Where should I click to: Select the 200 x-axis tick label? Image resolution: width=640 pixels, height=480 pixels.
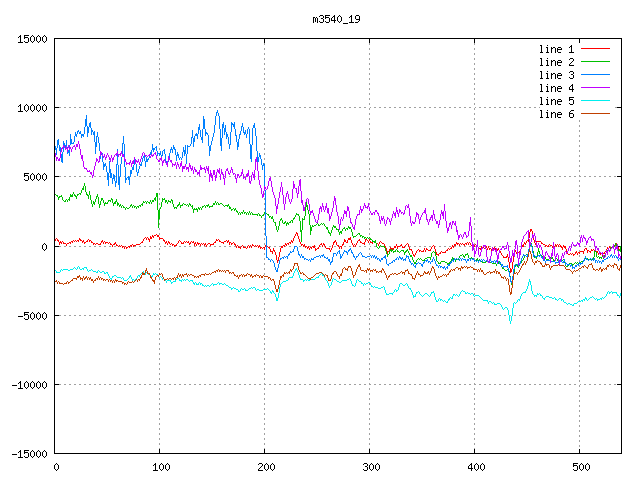point(265,467)
